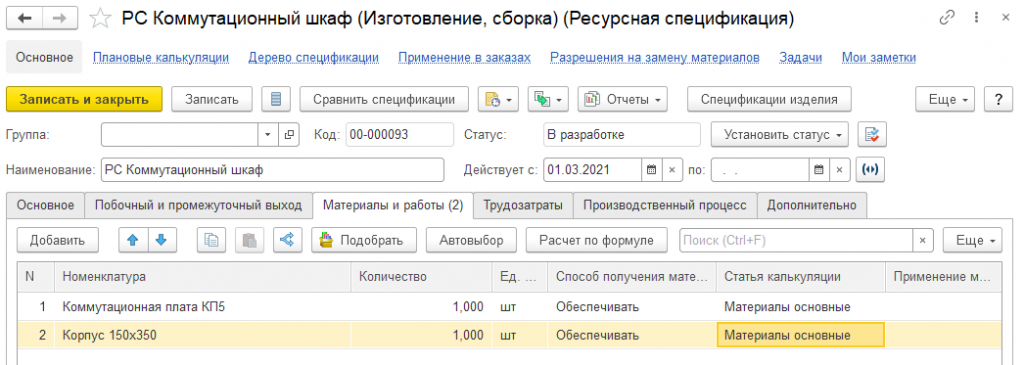Move row up with blue up arrow
Screen dimensions: 1024x365
point(133,240)
